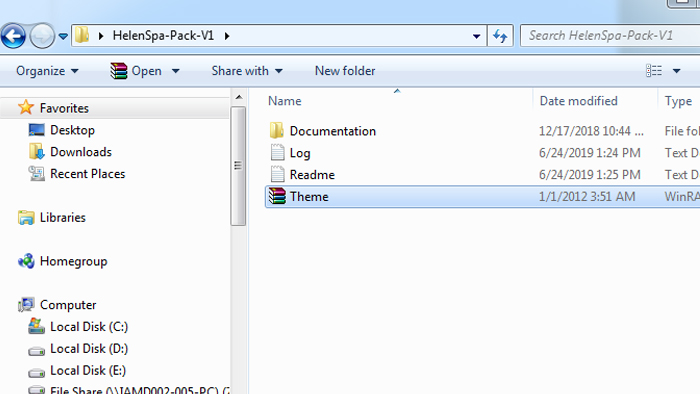Select HelenSpa-Pack-V1 in the address bar
The image size is (700, 394).
click(x=163, y=36)
